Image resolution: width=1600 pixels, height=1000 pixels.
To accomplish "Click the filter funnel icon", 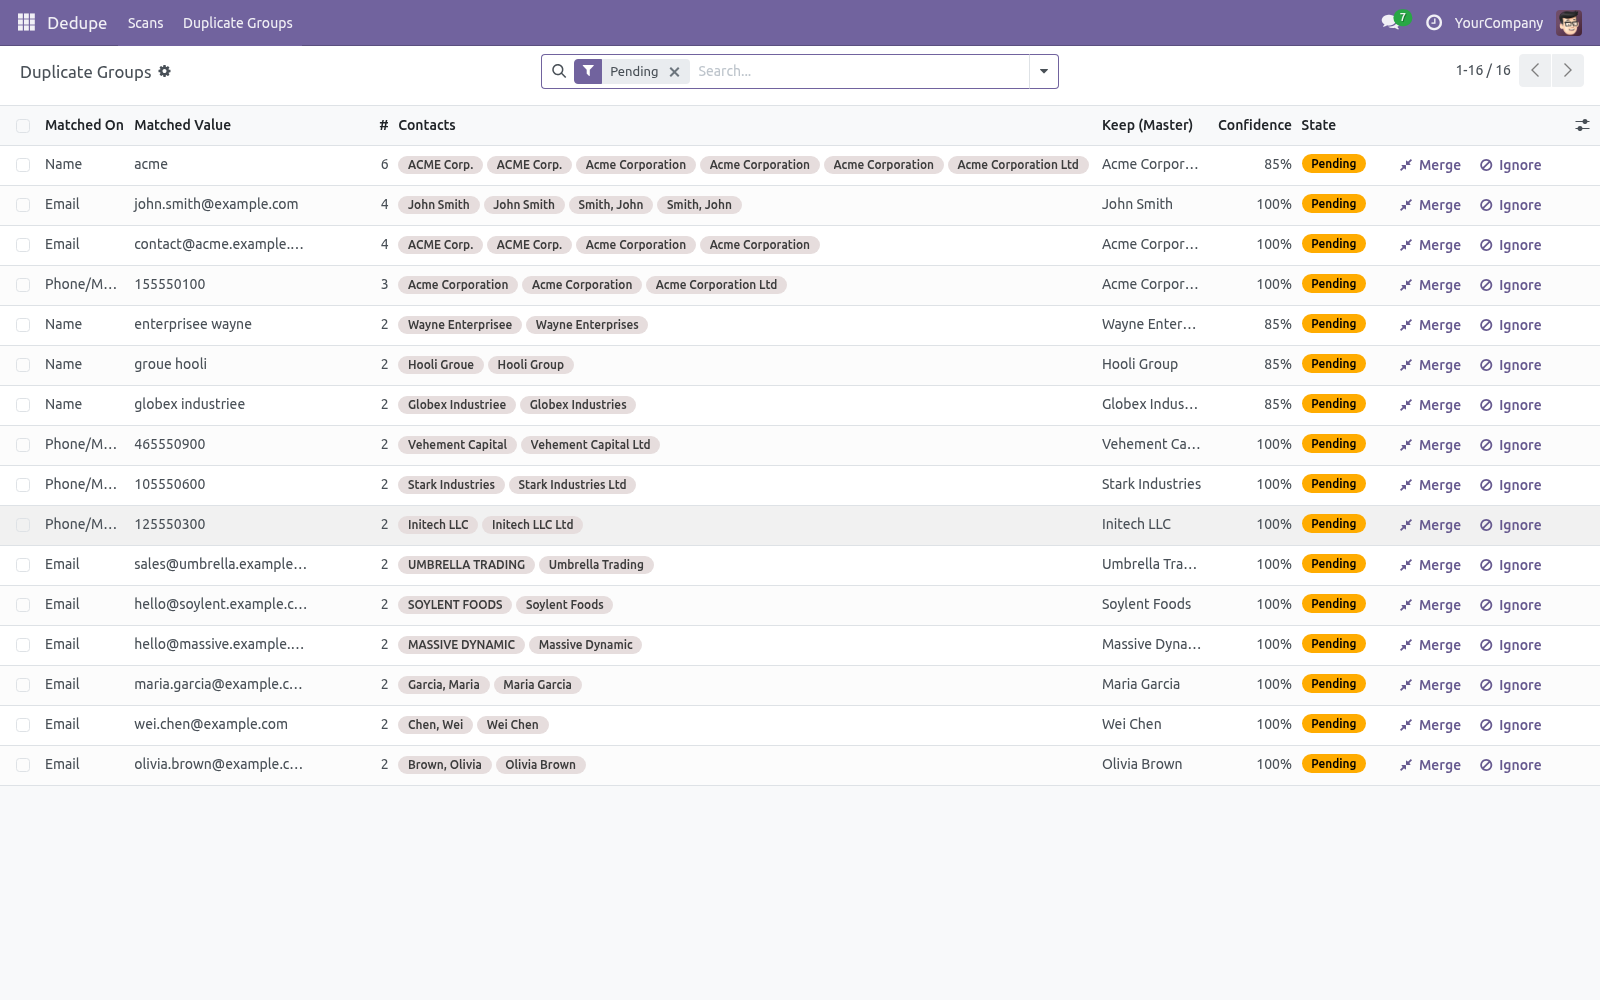I will (588, 71).
